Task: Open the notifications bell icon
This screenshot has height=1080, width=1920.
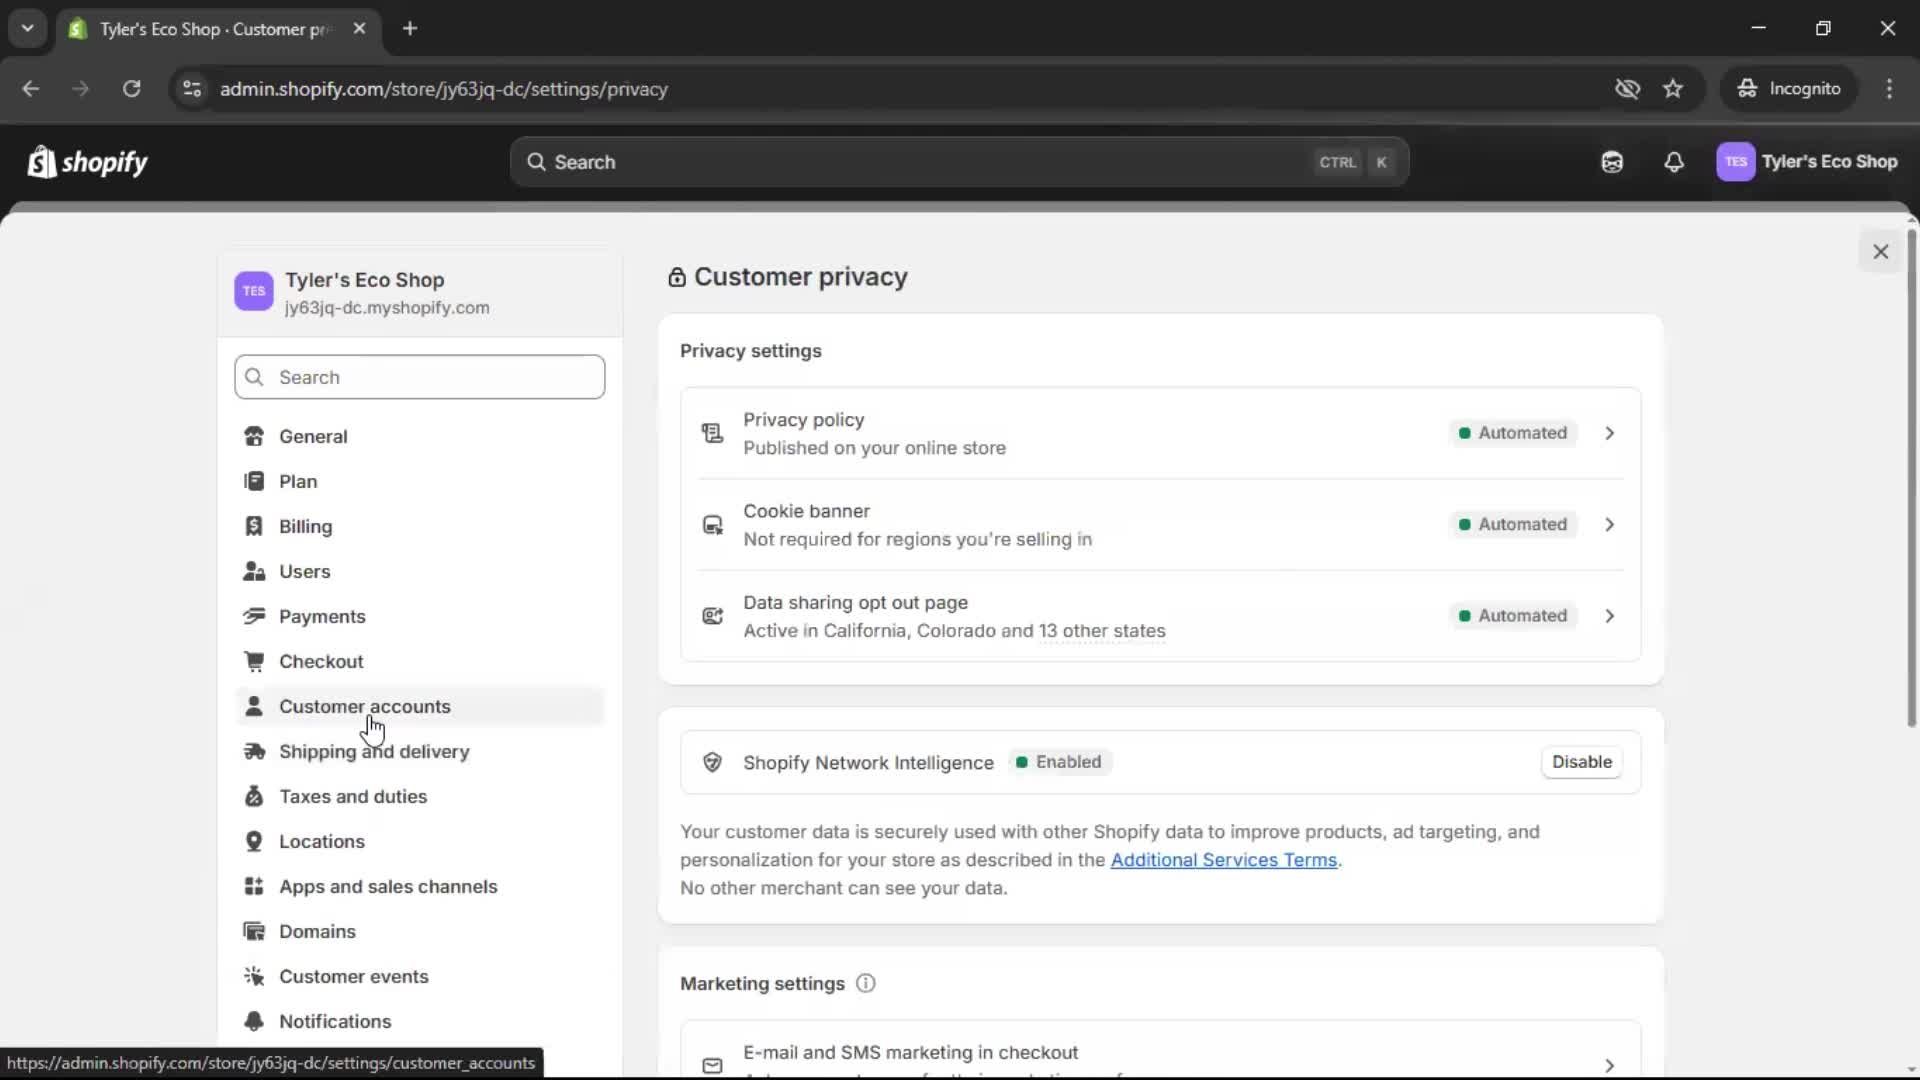Action: tap(1674, 162)
